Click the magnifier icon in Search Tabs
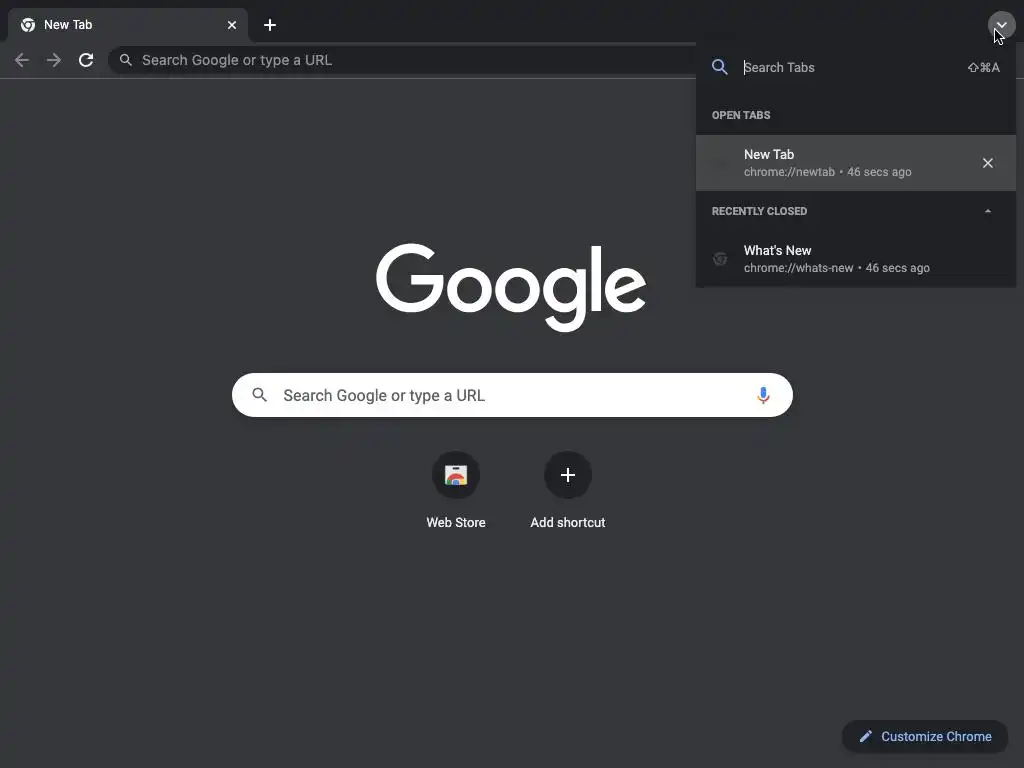This screenshot has width=1024, height=768. 720,67
